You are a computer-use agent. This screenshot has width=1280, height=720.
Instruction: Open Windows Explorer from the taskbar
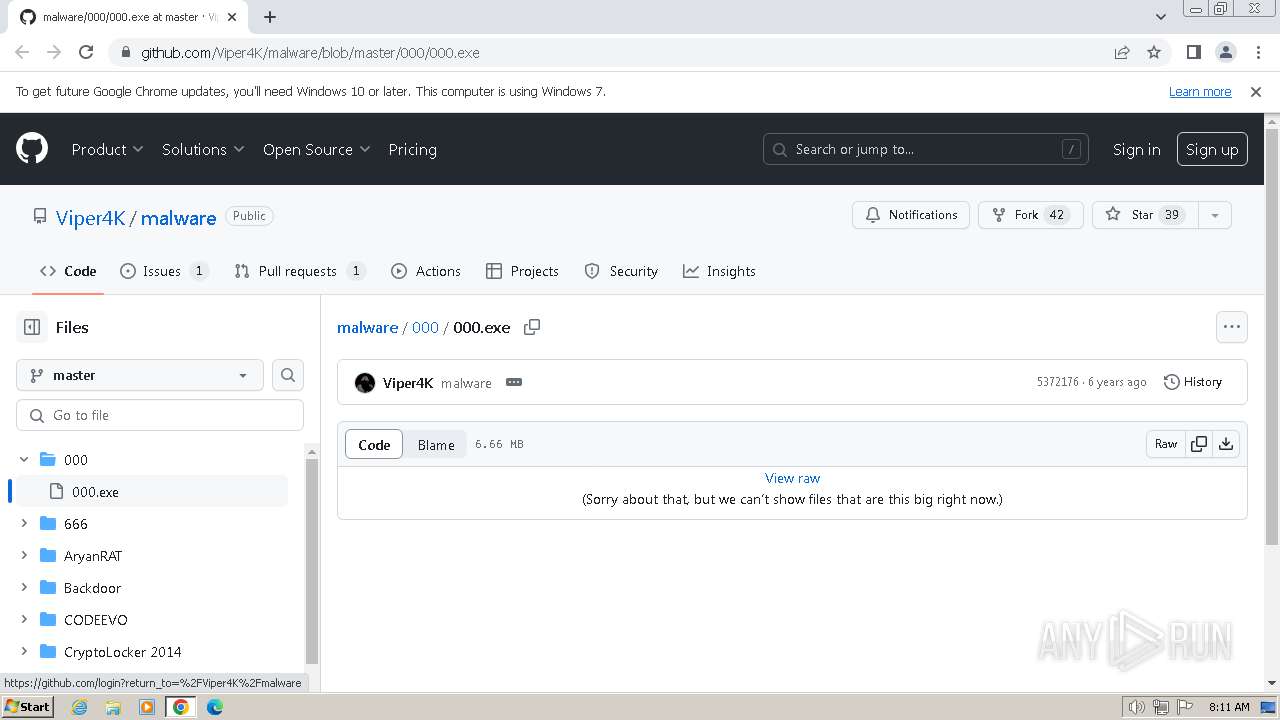[113, 707]
